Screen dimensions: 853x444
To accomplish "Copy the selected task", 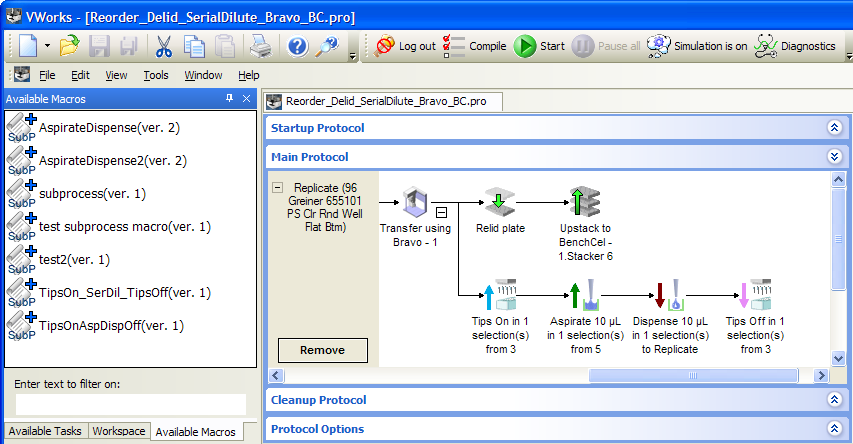I will (194, 46).
